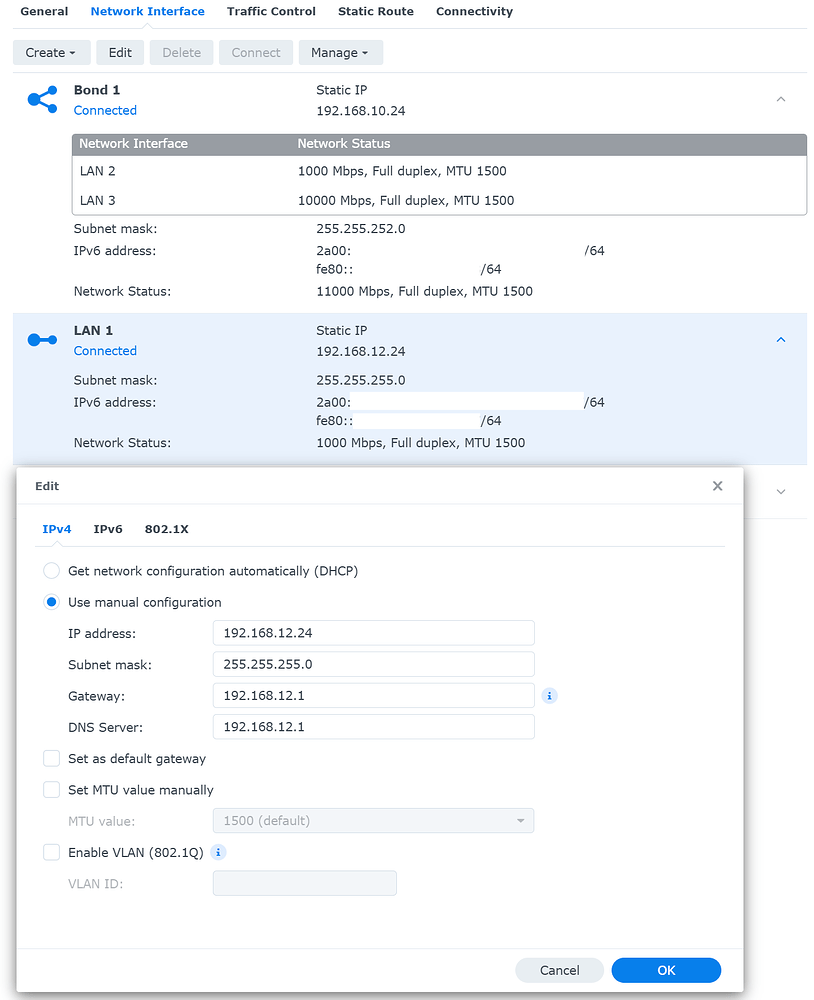Click the VLAN ID input field
Image resolution: width=814 pixels, height=1000 pixels.
pos(305,883)
